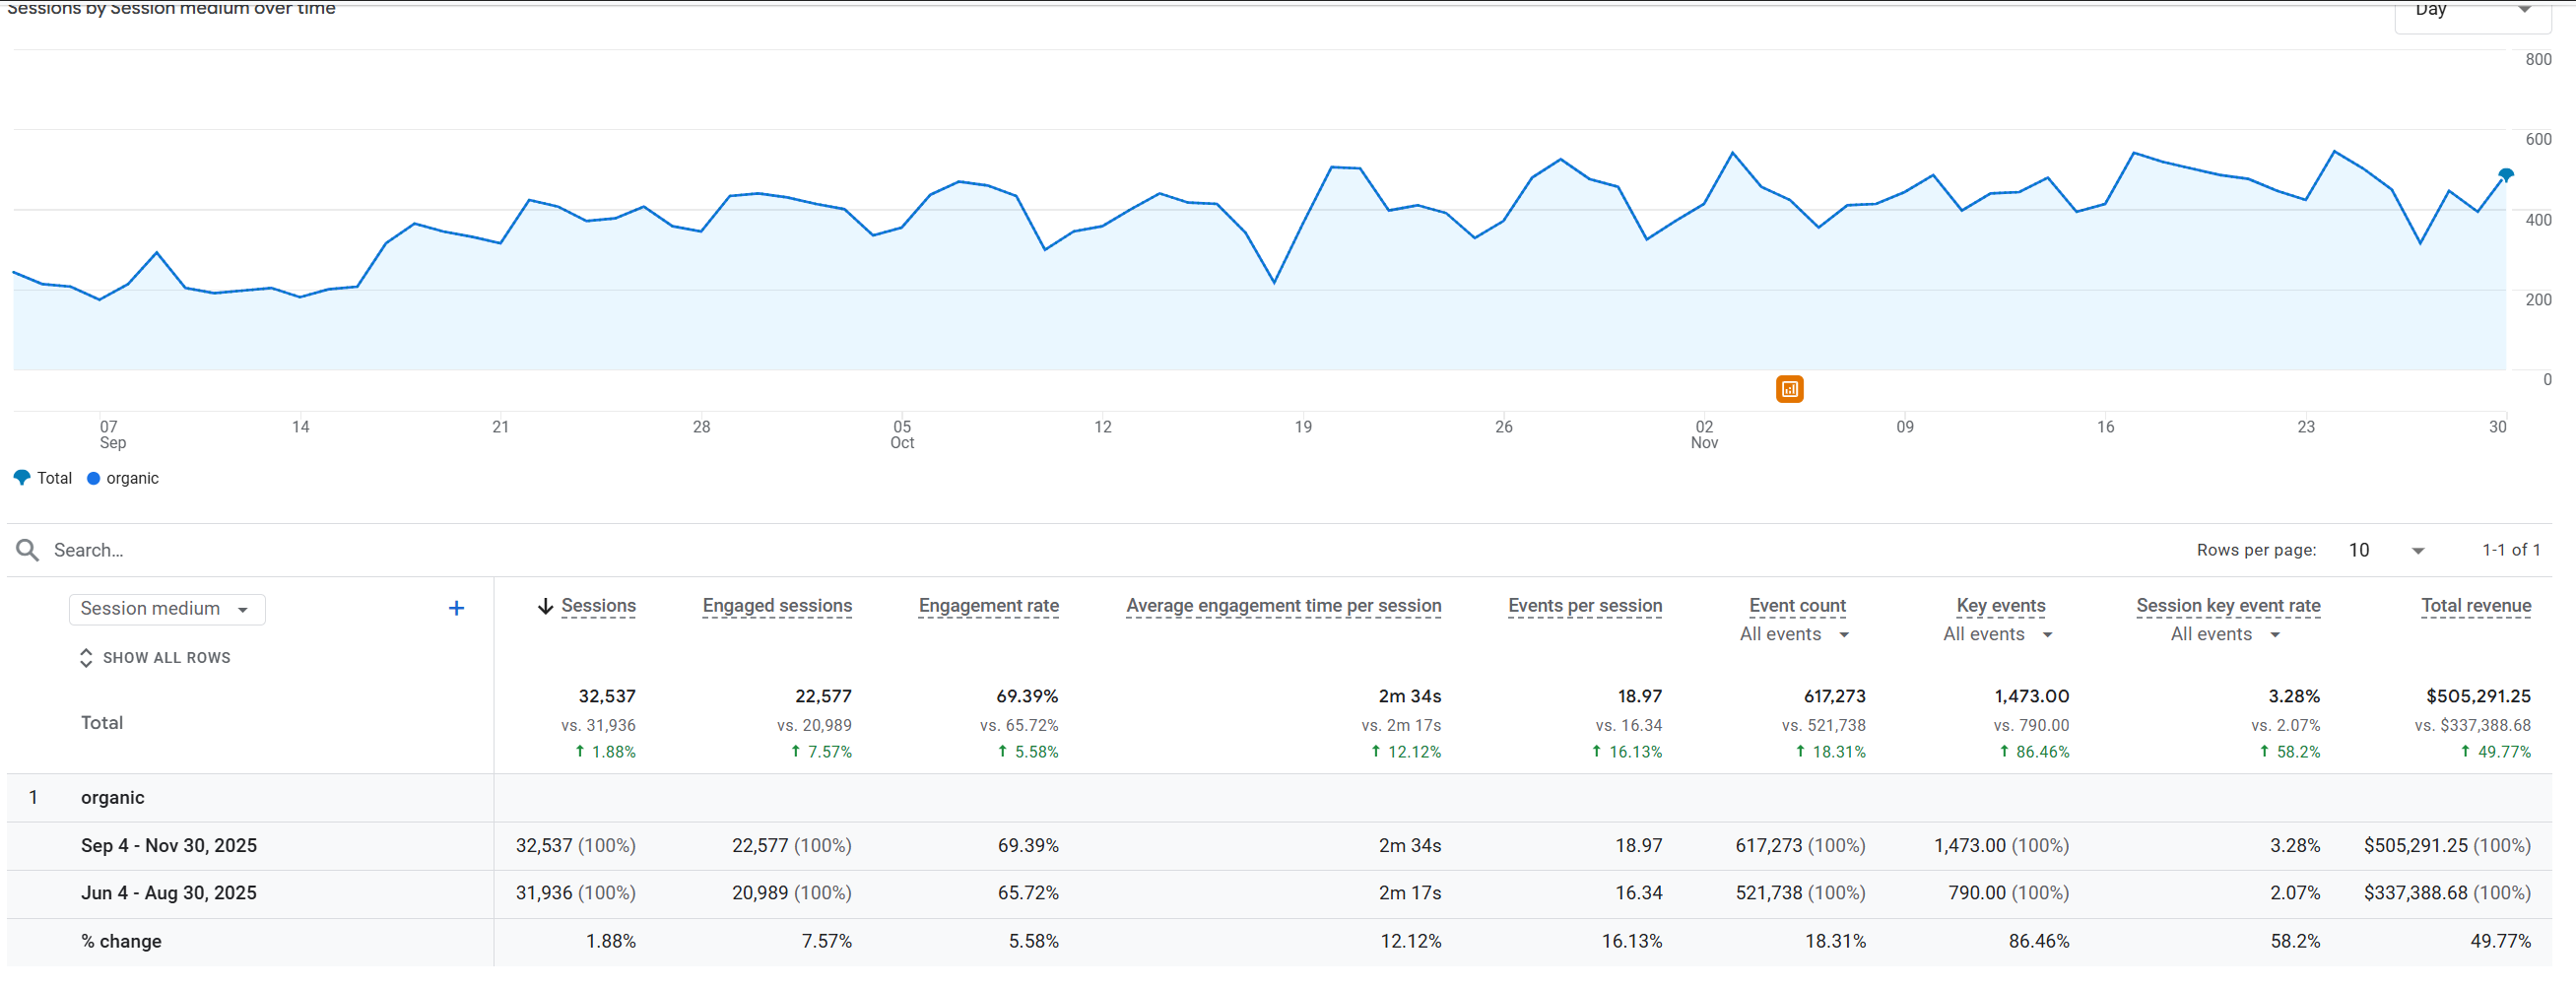Click the 1,473.00 total key events value
The height and width of the screenshot is (988, 2576).
coord(2031,696)
